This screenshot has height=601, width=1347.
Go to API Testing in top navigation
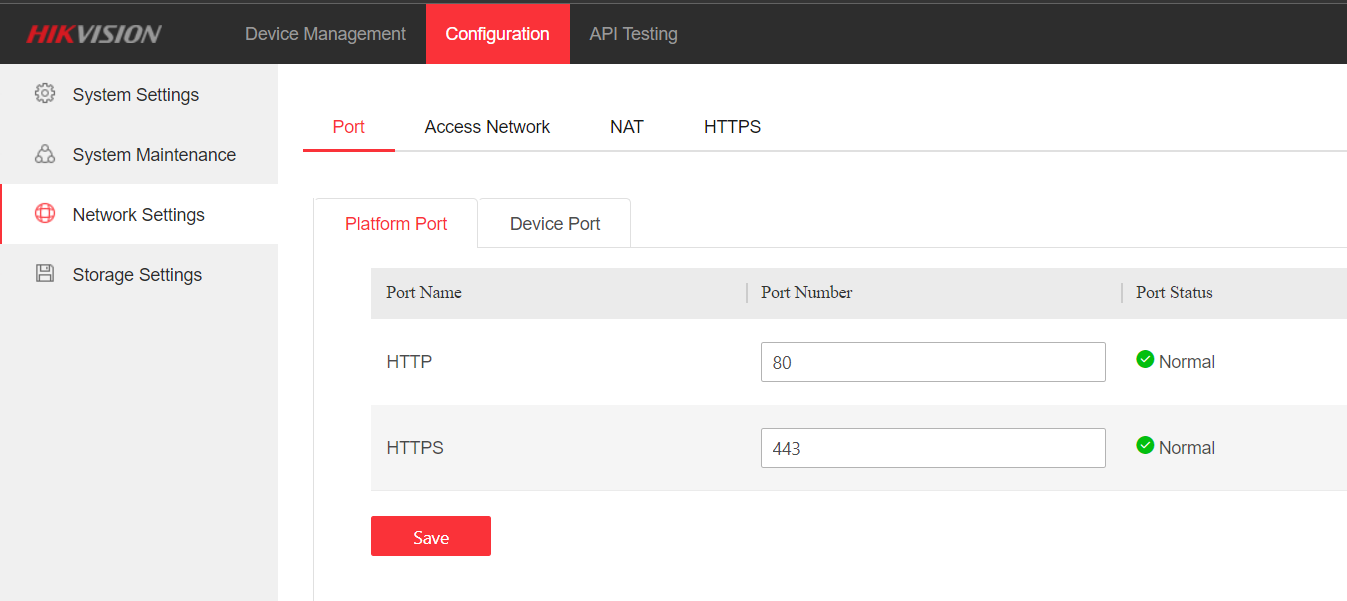[633, 34]
